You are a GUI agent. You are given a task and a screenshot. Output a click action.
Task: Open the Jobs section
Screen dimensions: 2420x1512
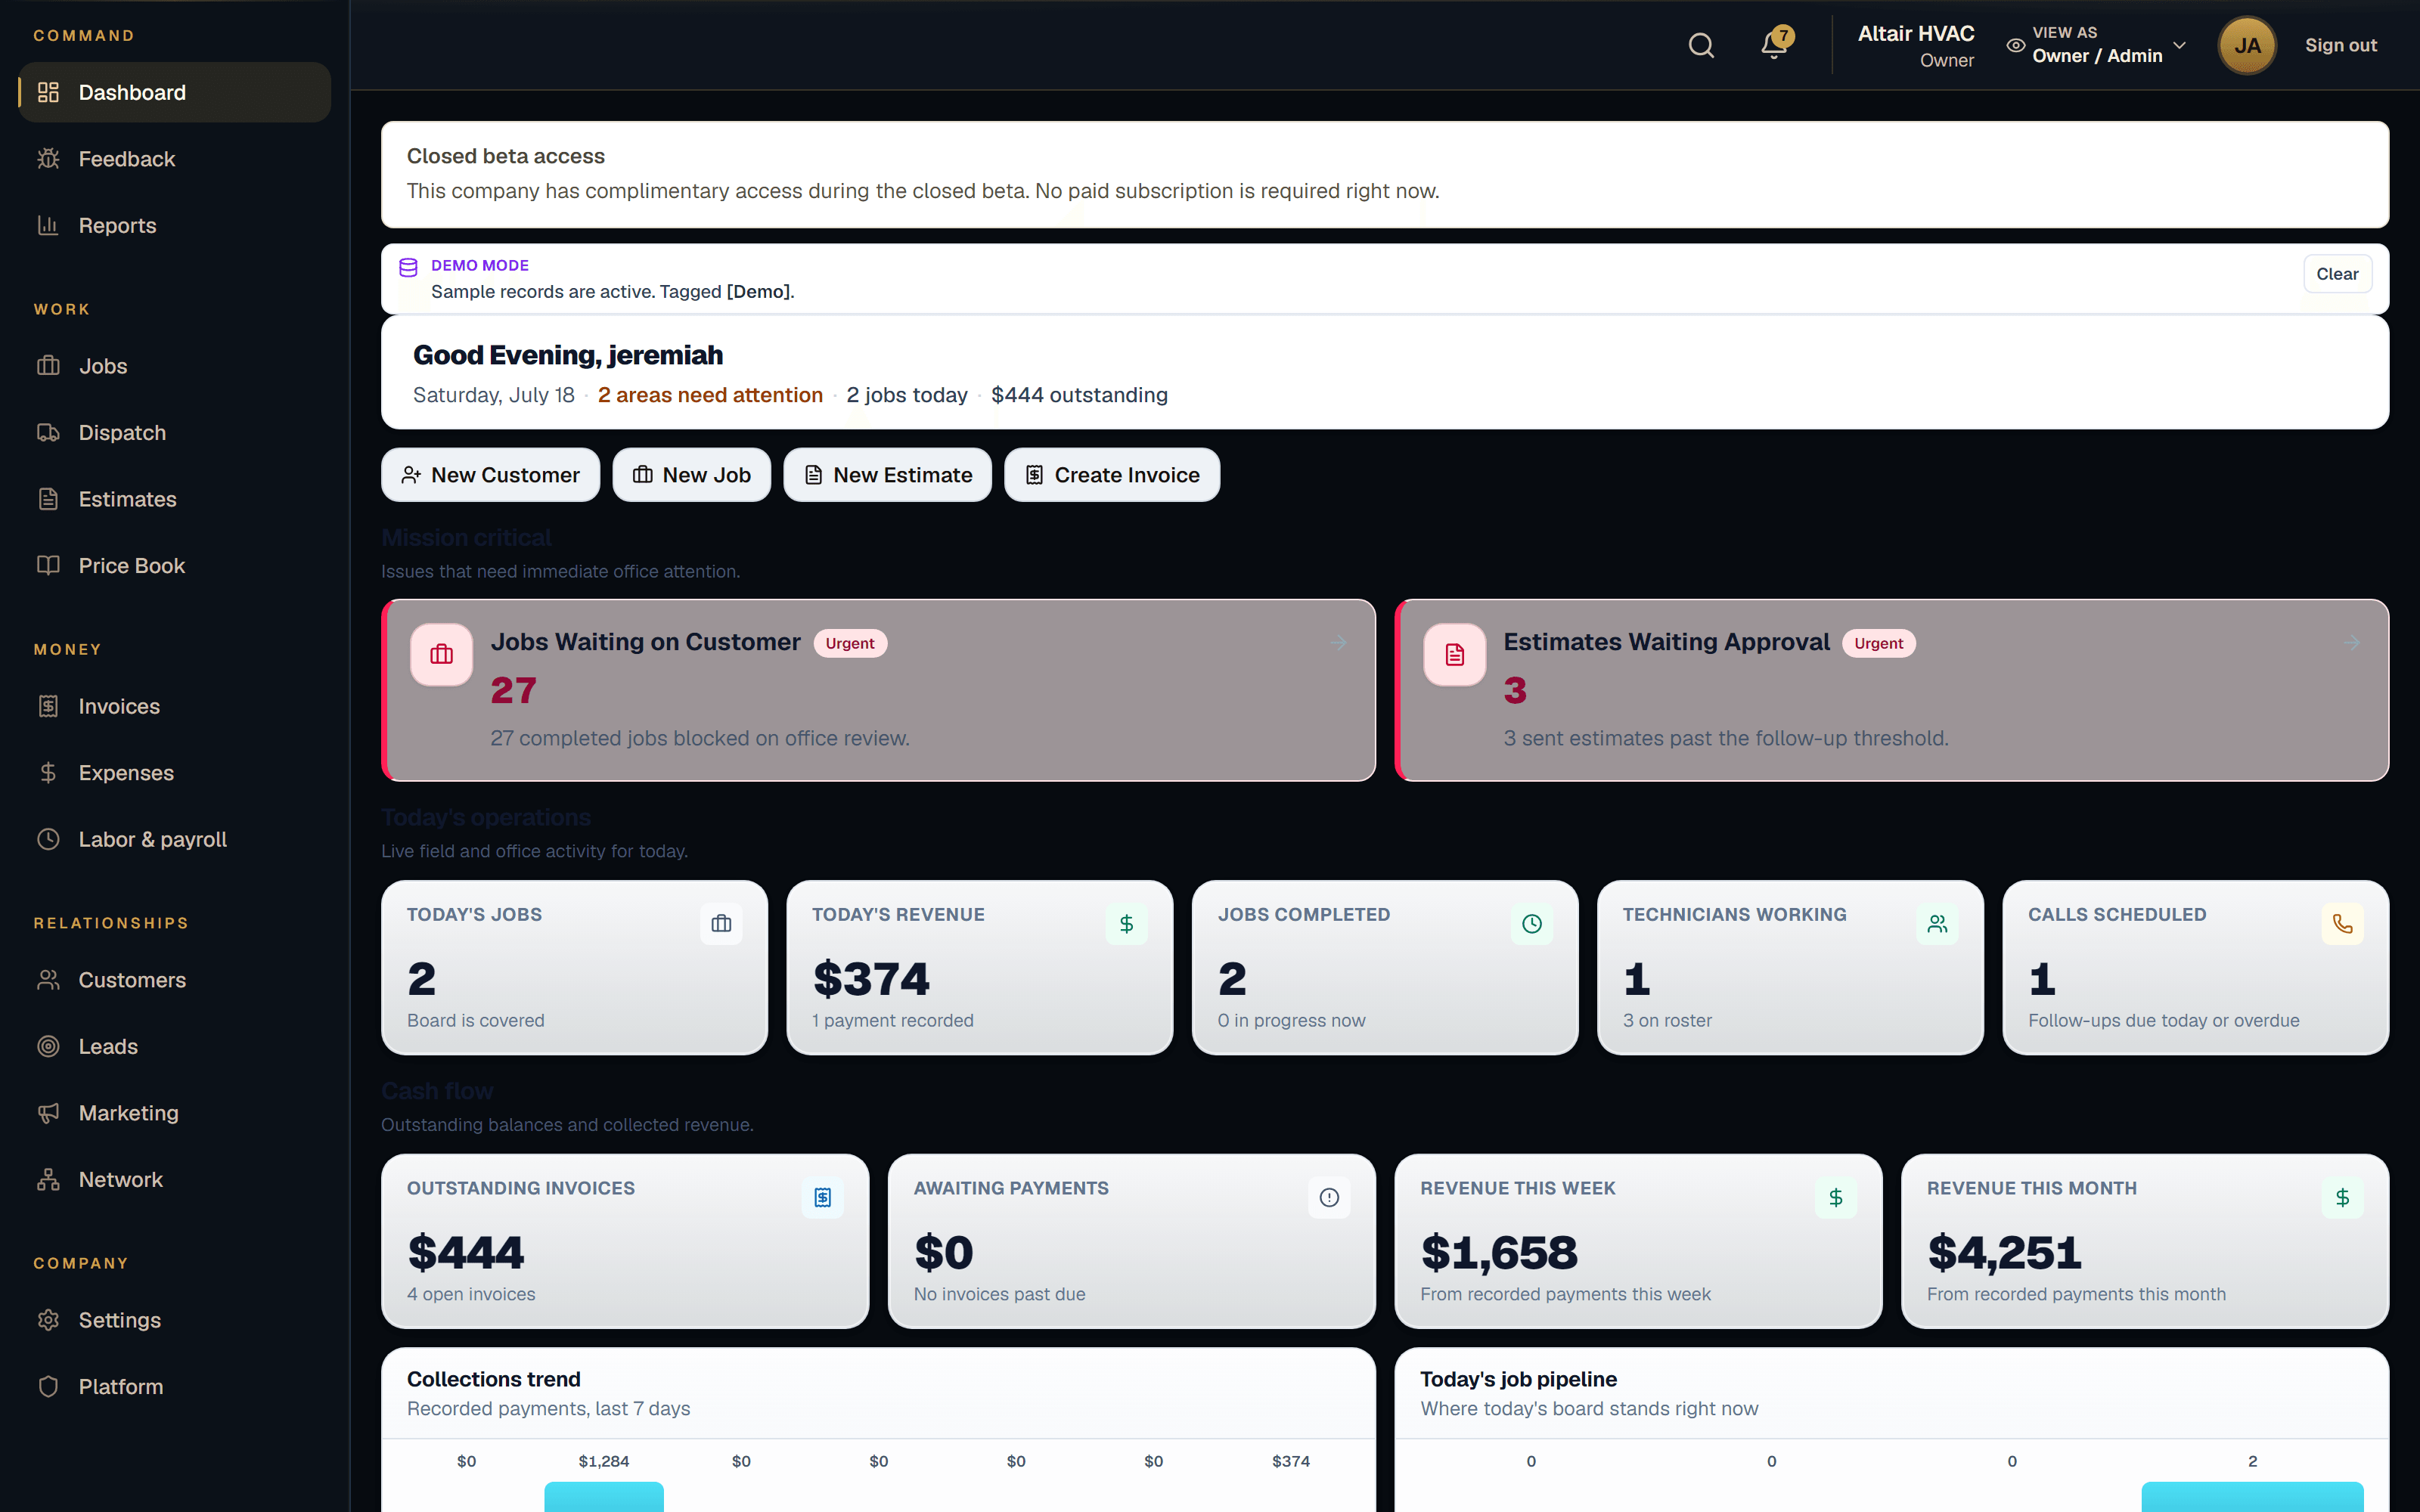coord(175,366)
